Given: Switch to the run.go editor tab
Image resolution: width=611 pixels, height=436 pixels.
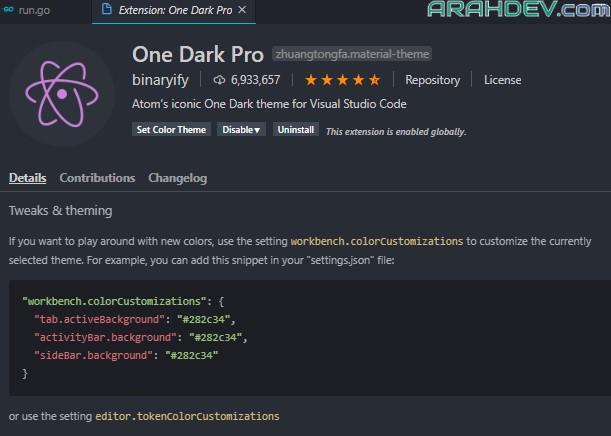Looking at the screenshot, I should pyautogui.click(x=35, y=11).
